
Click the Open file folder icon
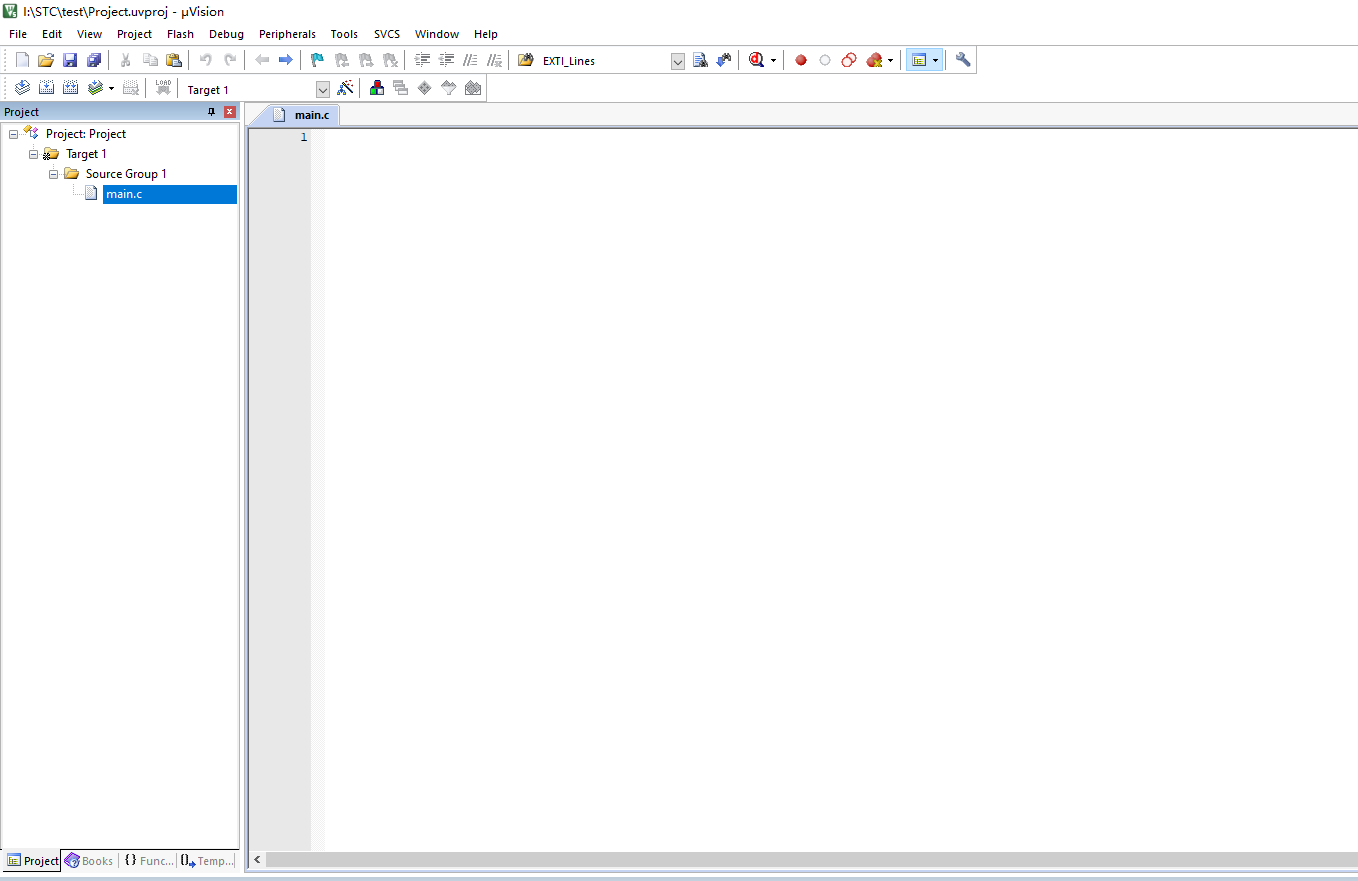(x=46, y=60)
